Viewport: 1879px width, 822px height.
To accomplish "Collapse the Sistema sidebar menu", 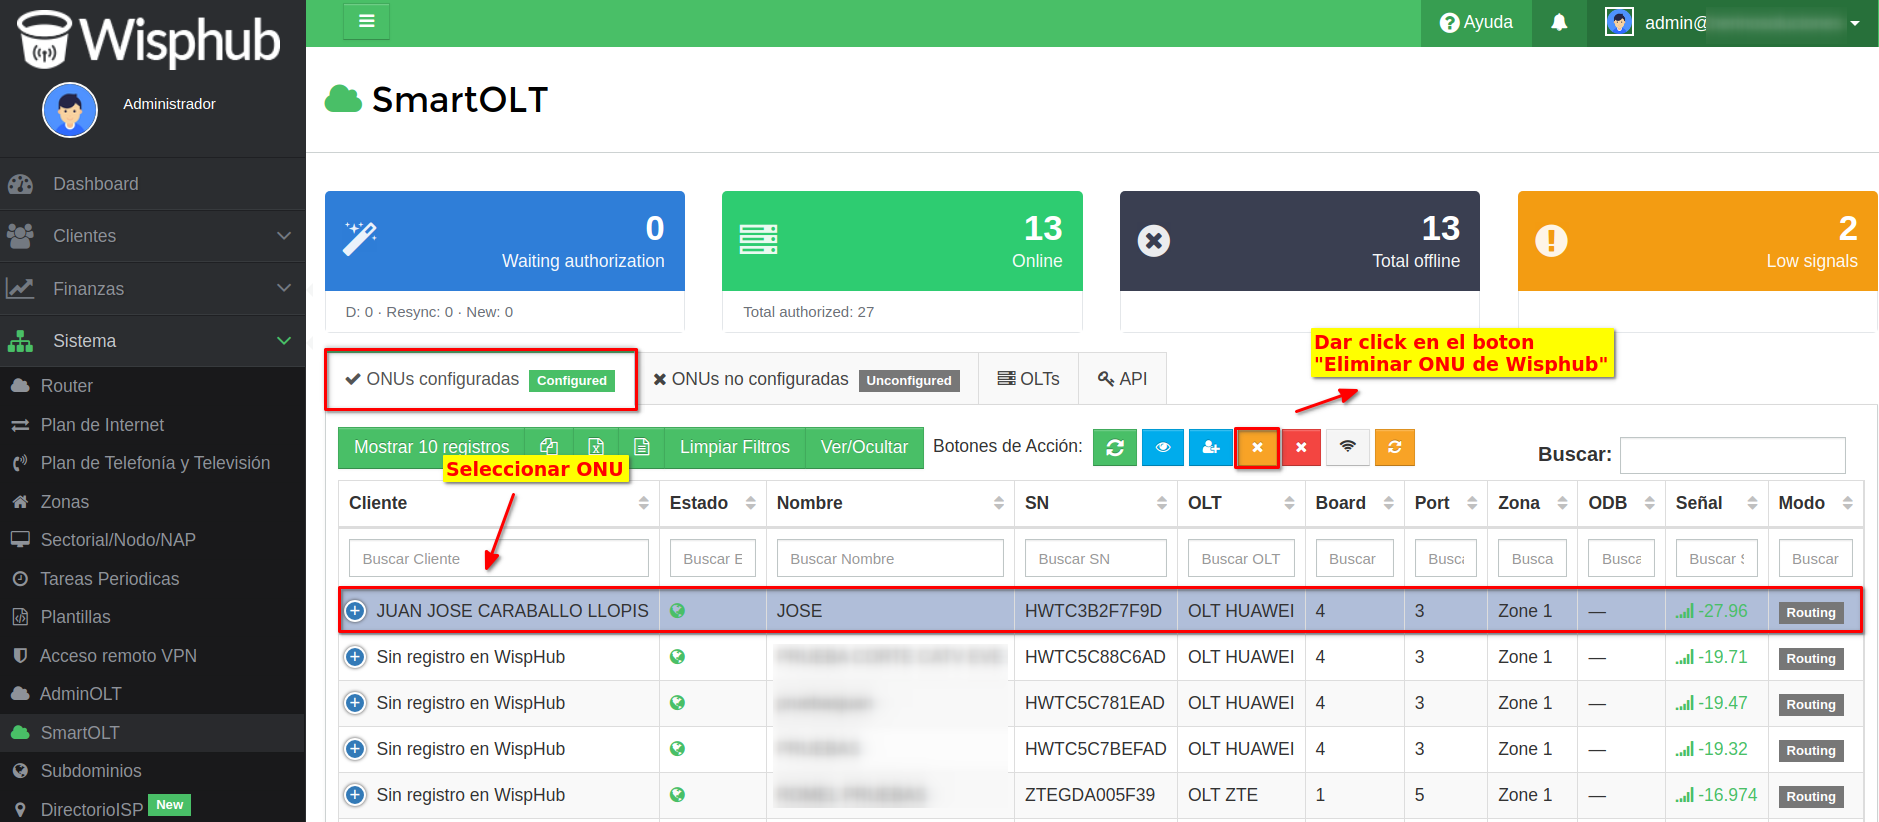I will click(152, 341).
